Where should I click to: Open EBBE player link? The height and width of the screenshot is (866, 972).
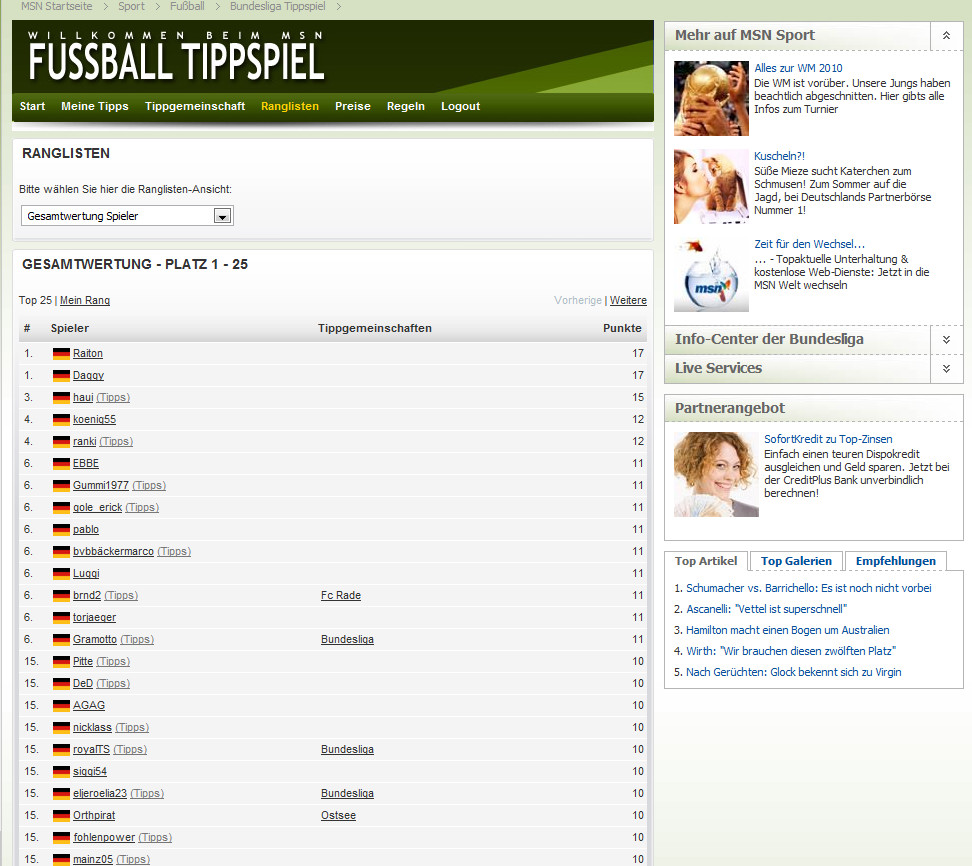86,463
